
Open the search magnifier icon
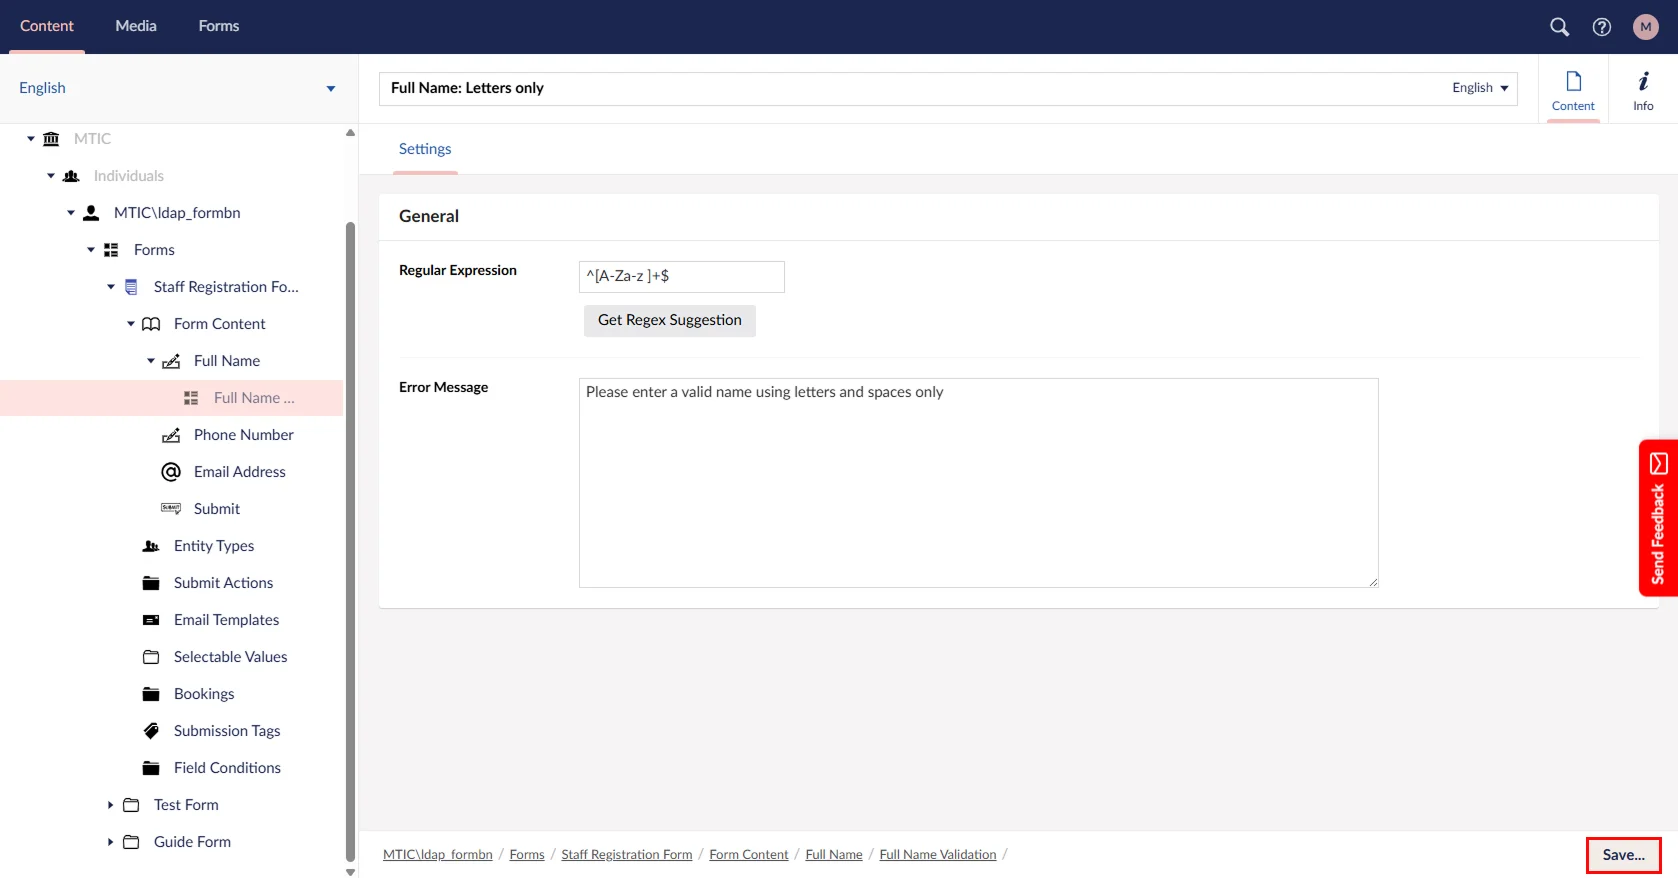click(x=1559, y=27)
